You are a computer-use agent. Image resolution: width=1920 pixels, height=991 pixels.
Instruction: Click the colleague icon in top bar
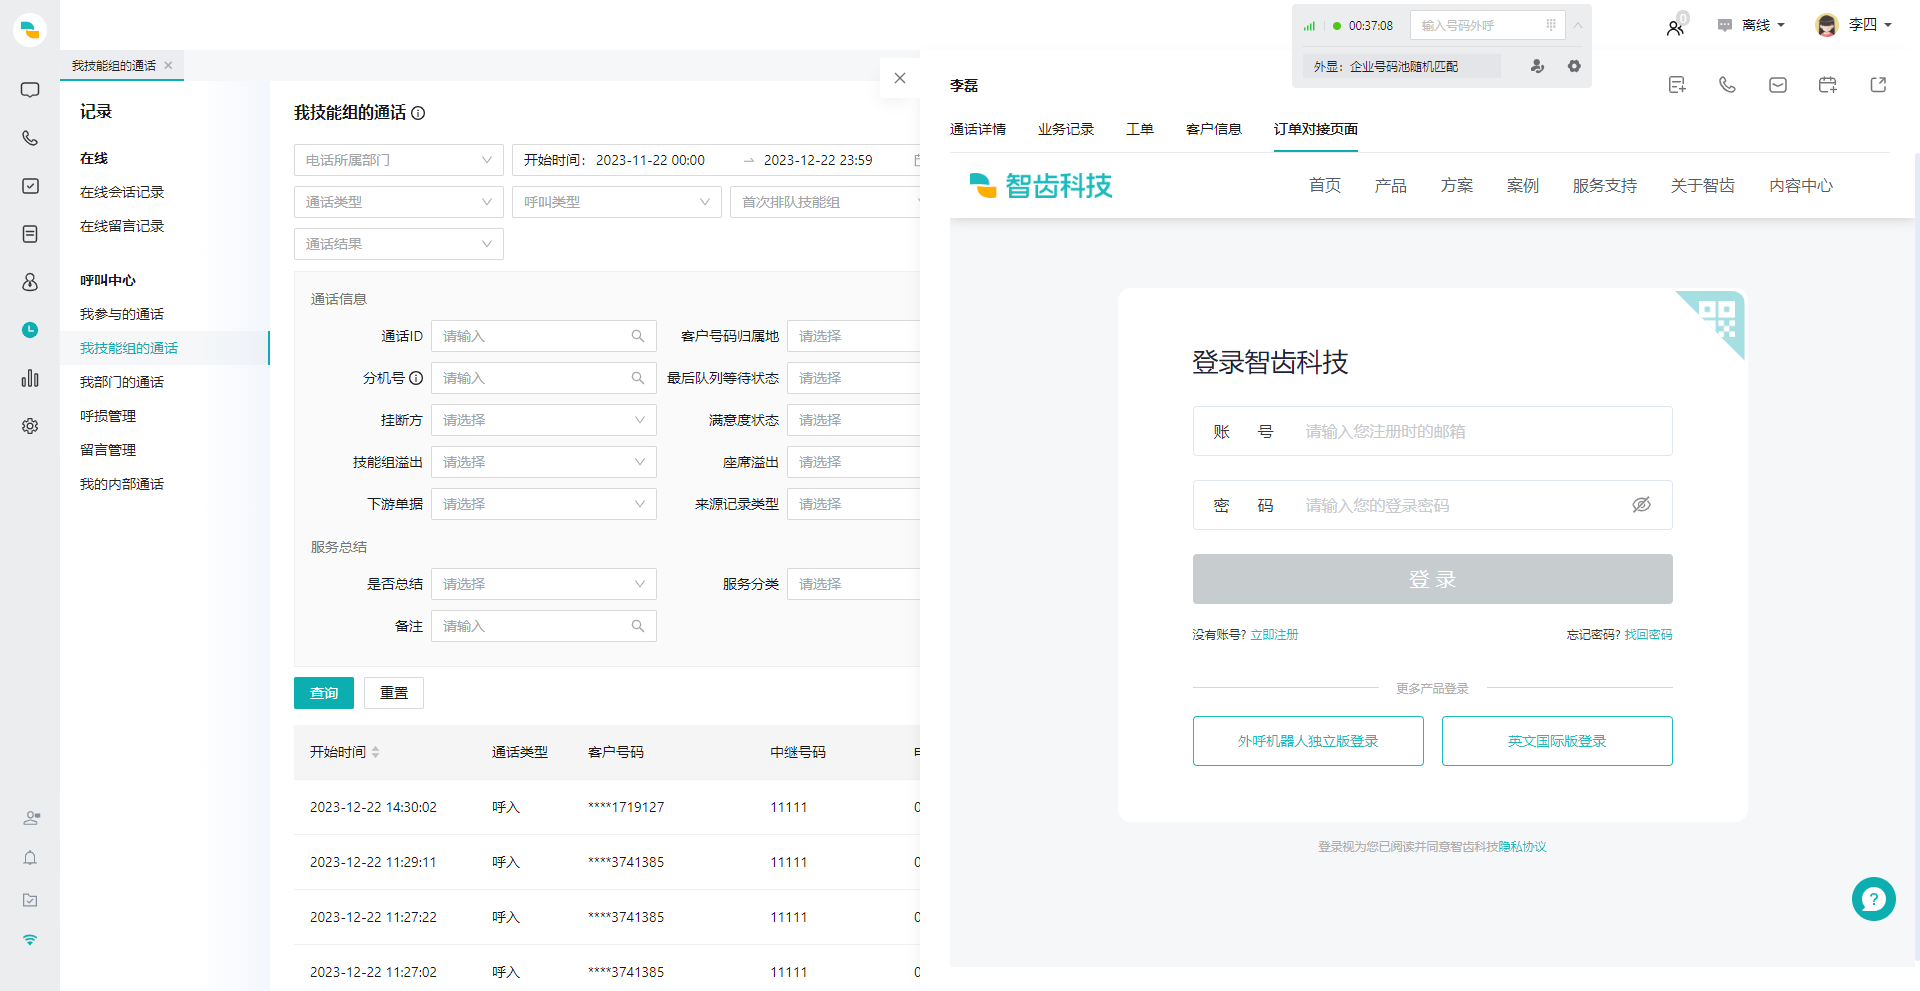coord(1676,27)
